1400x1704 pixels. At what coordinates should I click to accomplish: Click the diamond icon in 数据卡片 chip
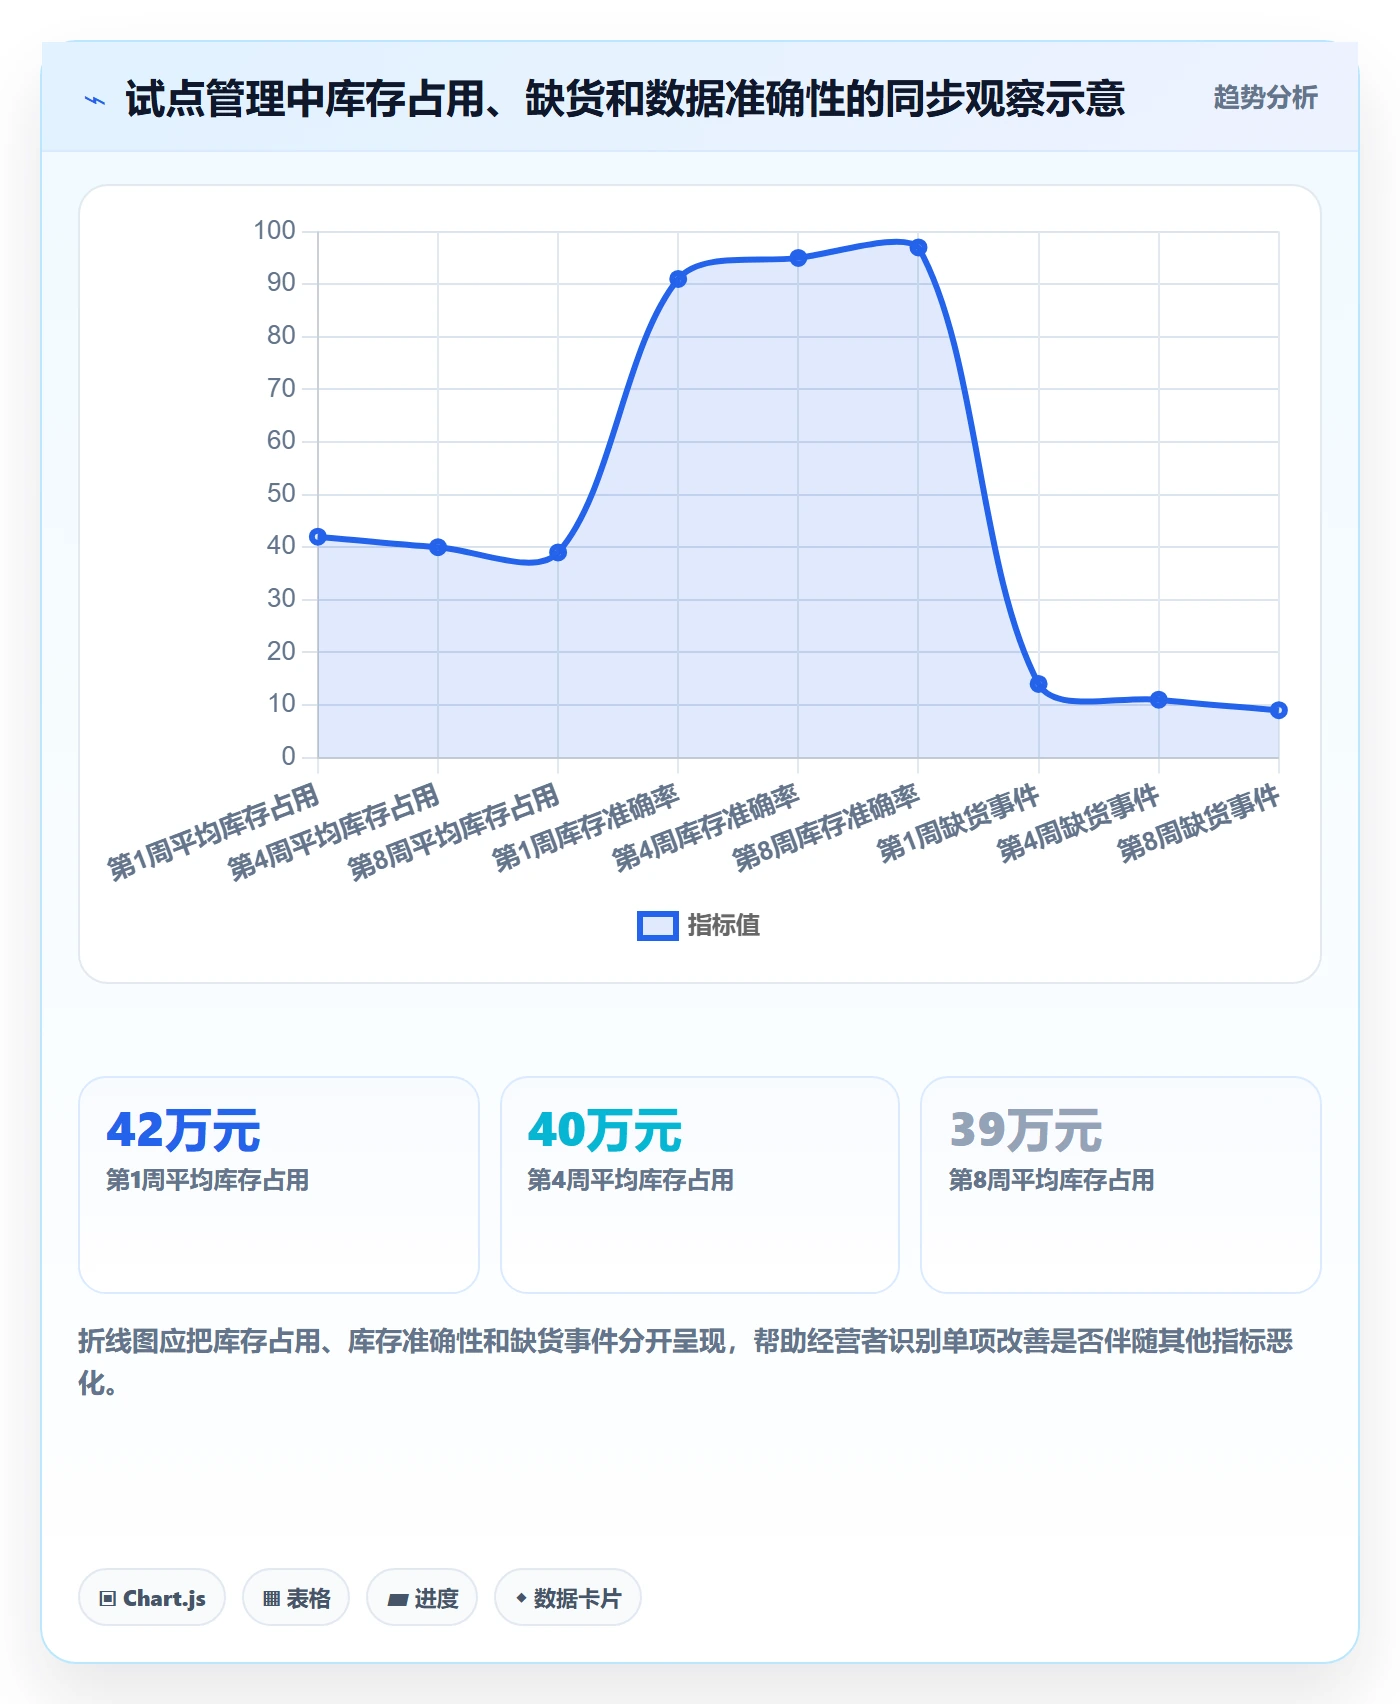[x=521, y=1598]
